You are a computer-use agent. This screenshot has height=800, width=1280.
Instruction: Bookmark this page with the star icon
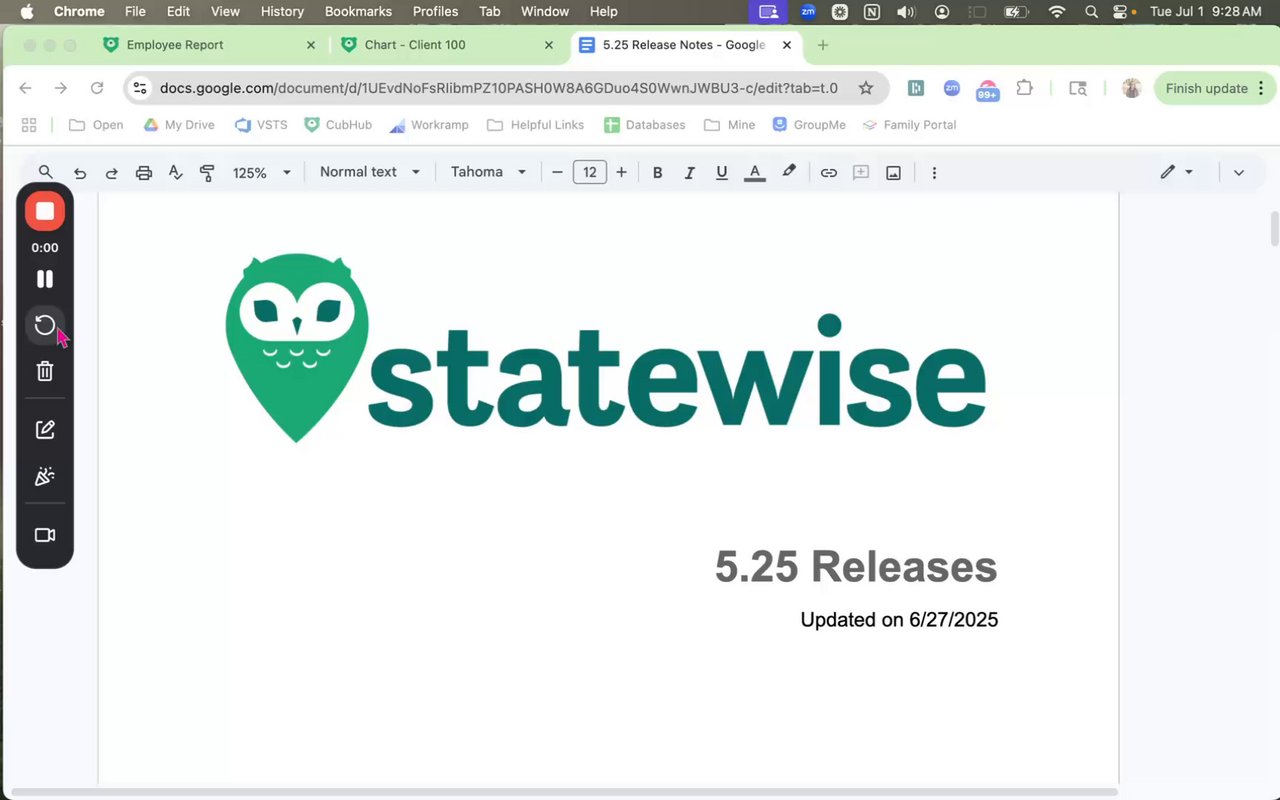coord(866,88)
